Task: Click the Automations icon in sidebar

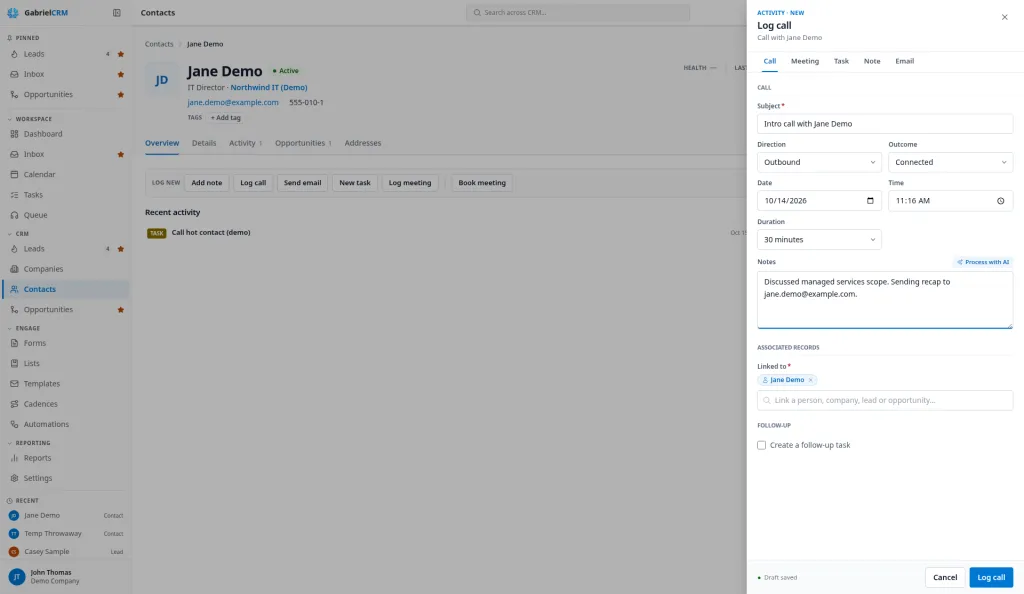Action: pos(14,424)
